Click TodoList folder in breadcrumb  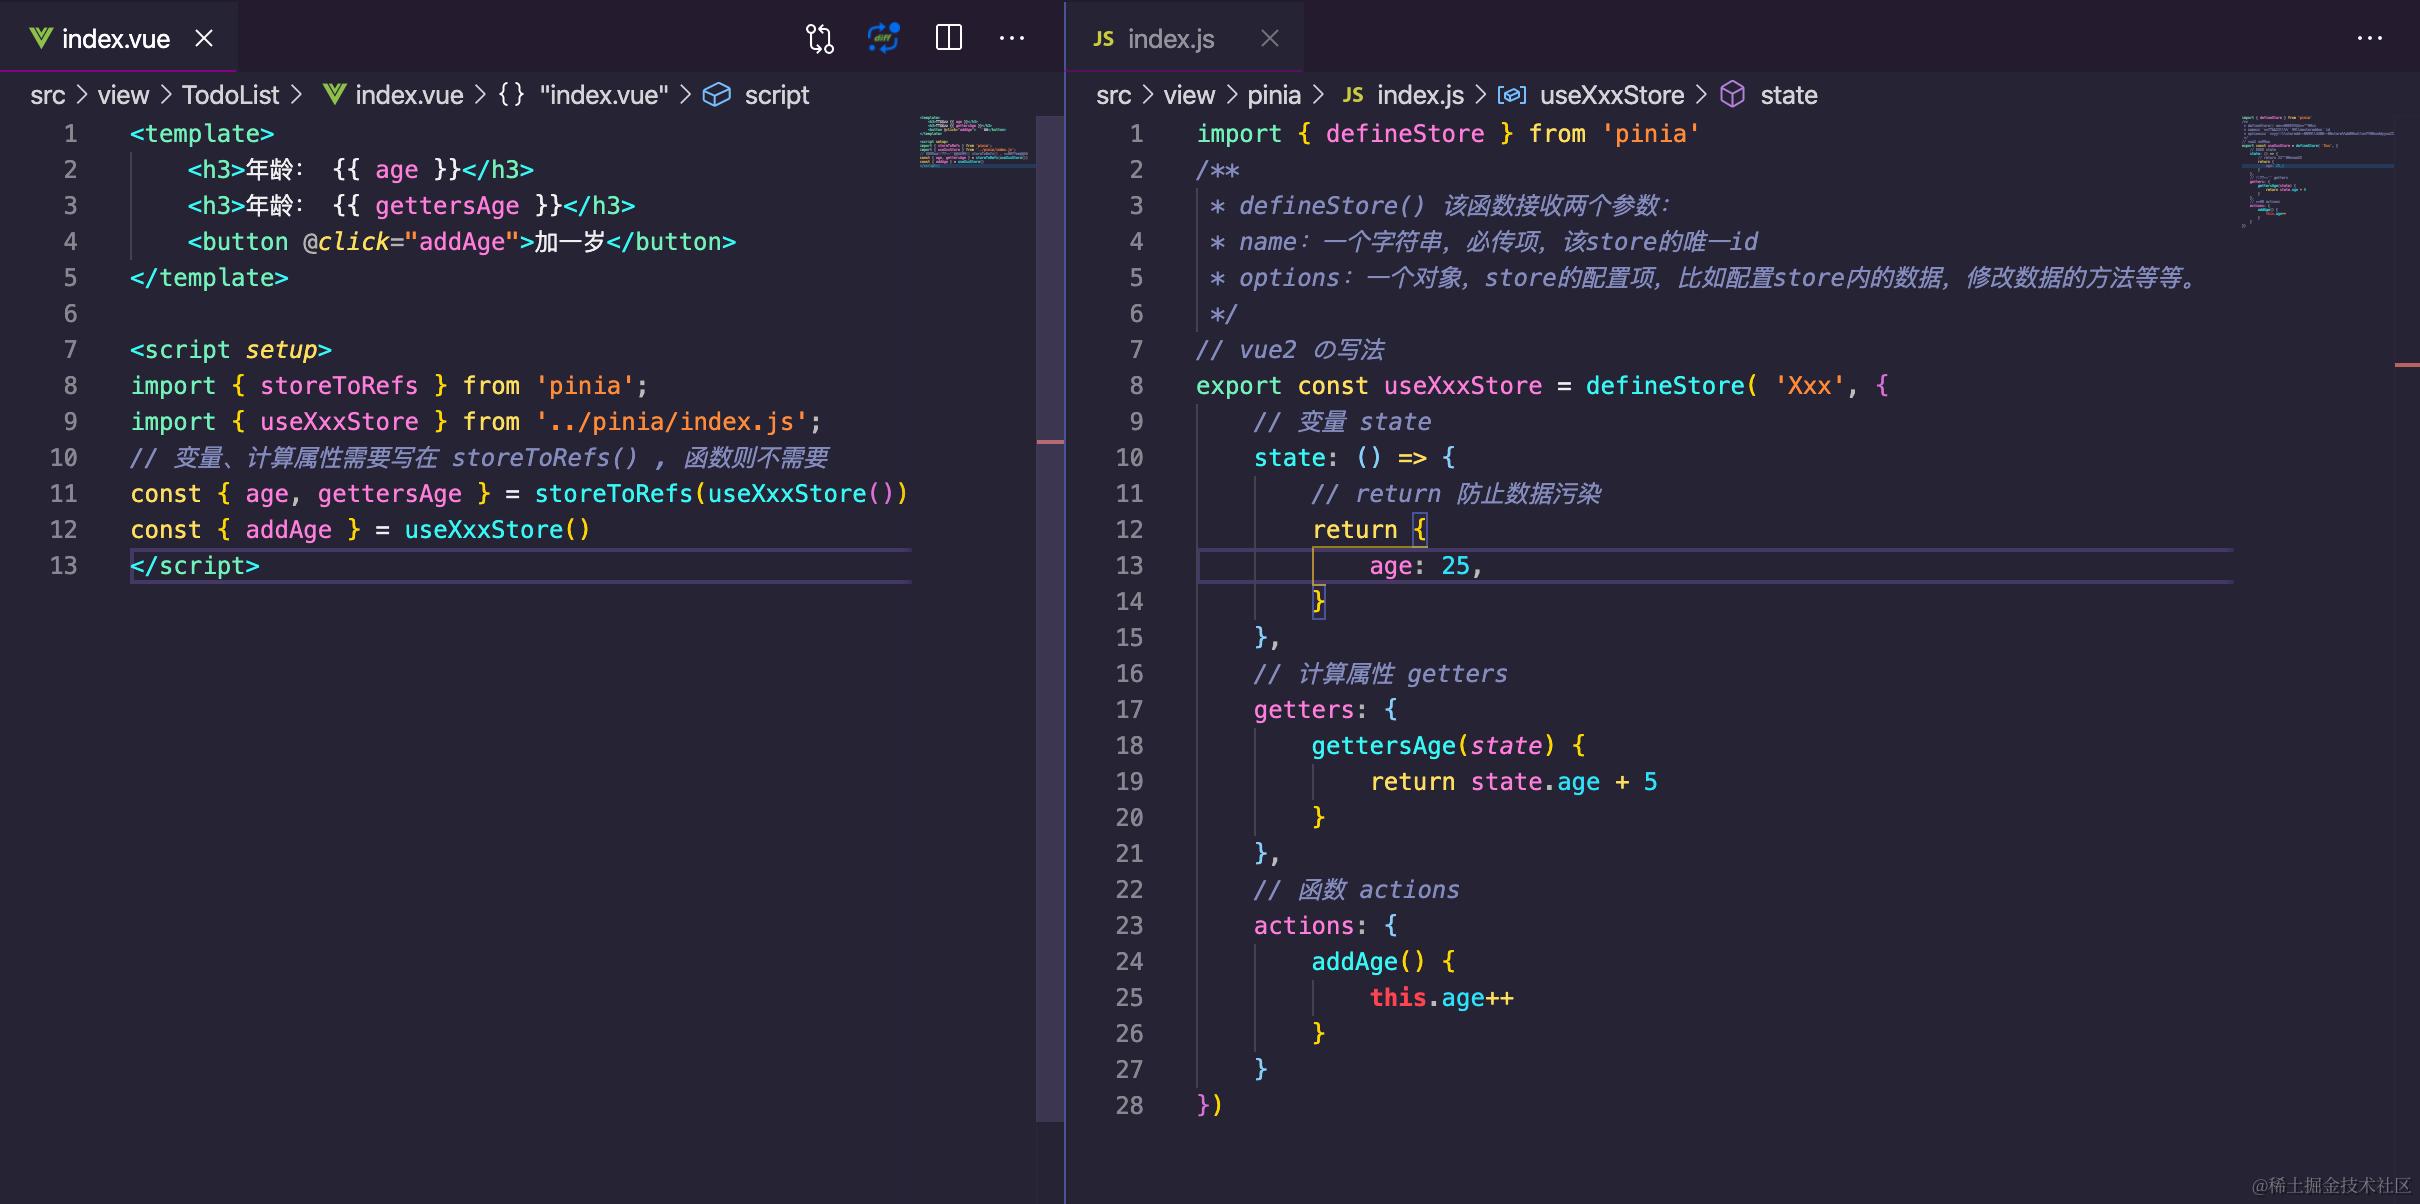click(x=230, y=95)
